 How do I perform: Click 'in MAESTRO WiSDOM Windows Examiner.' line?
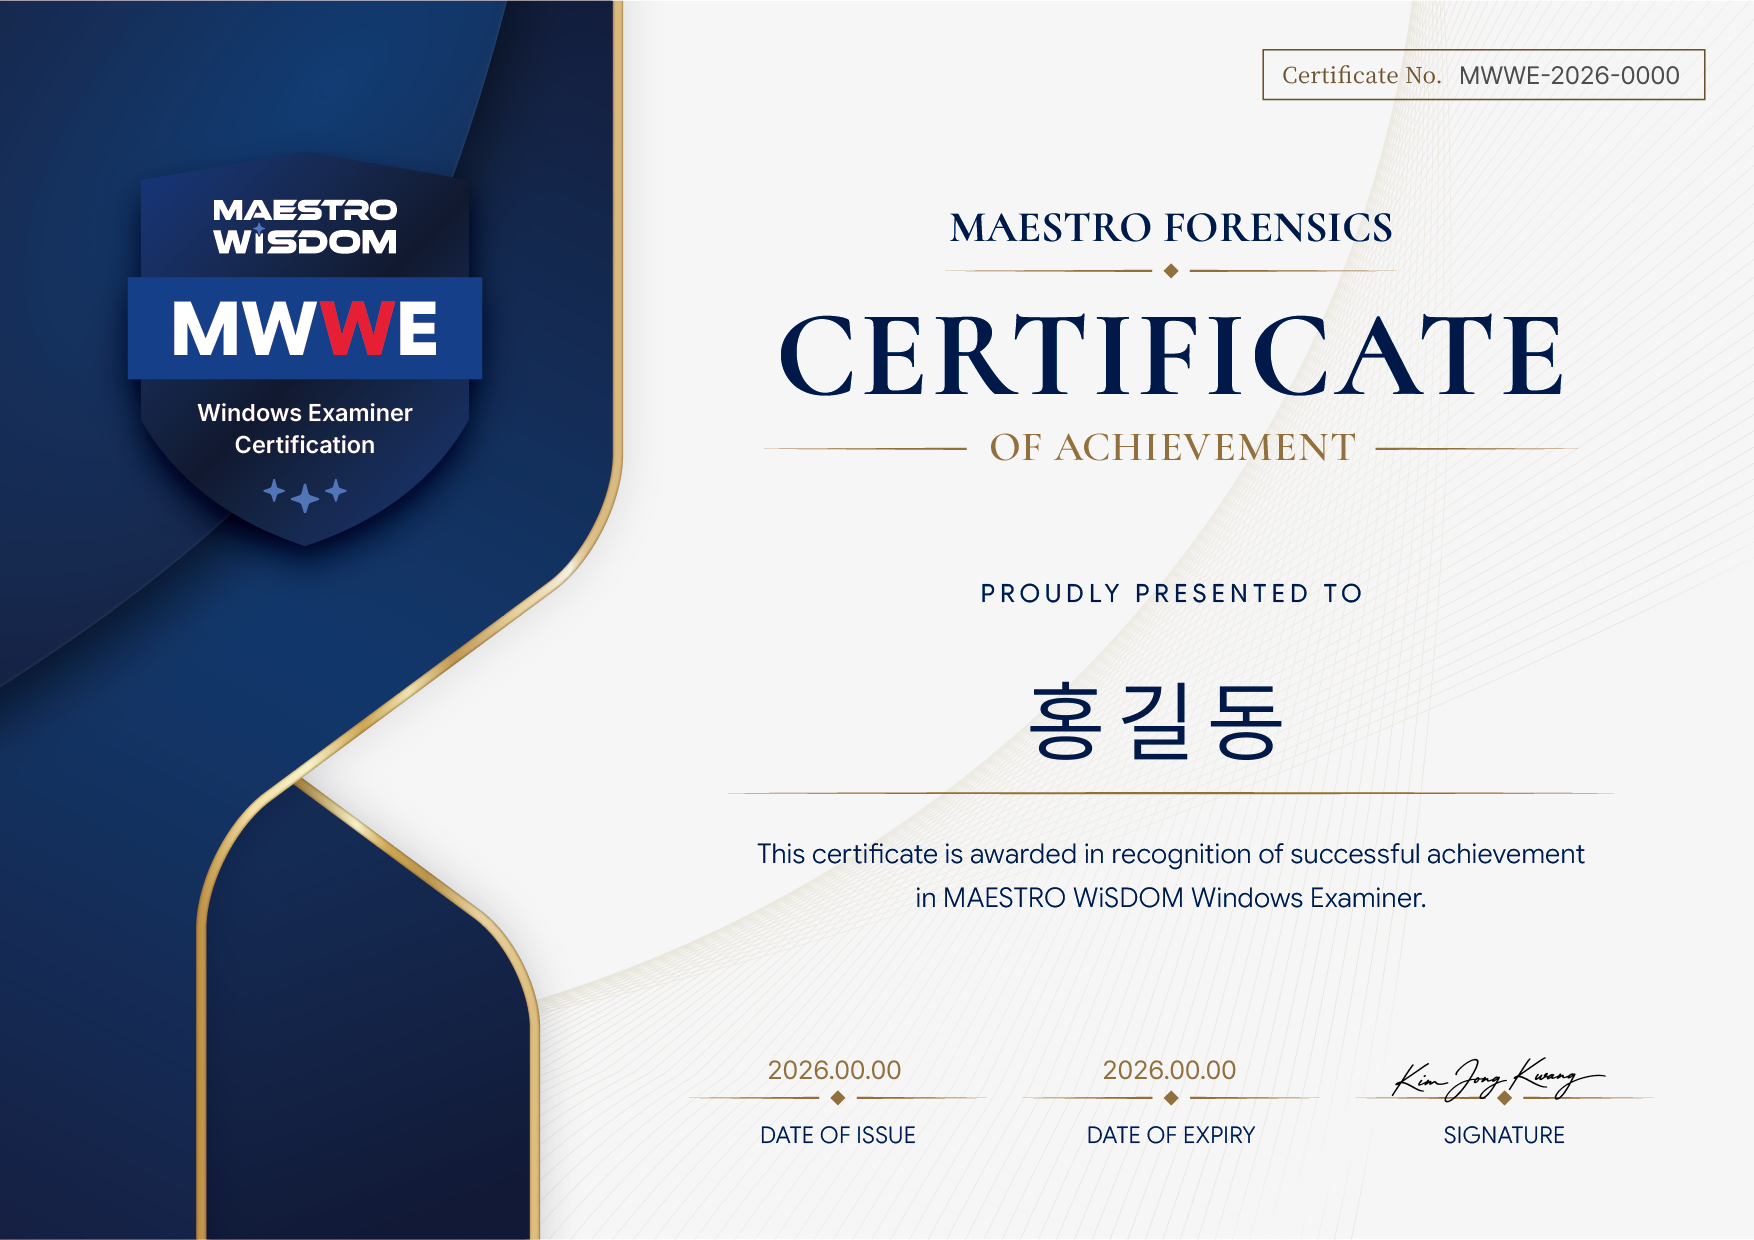tap(1171, 898)
